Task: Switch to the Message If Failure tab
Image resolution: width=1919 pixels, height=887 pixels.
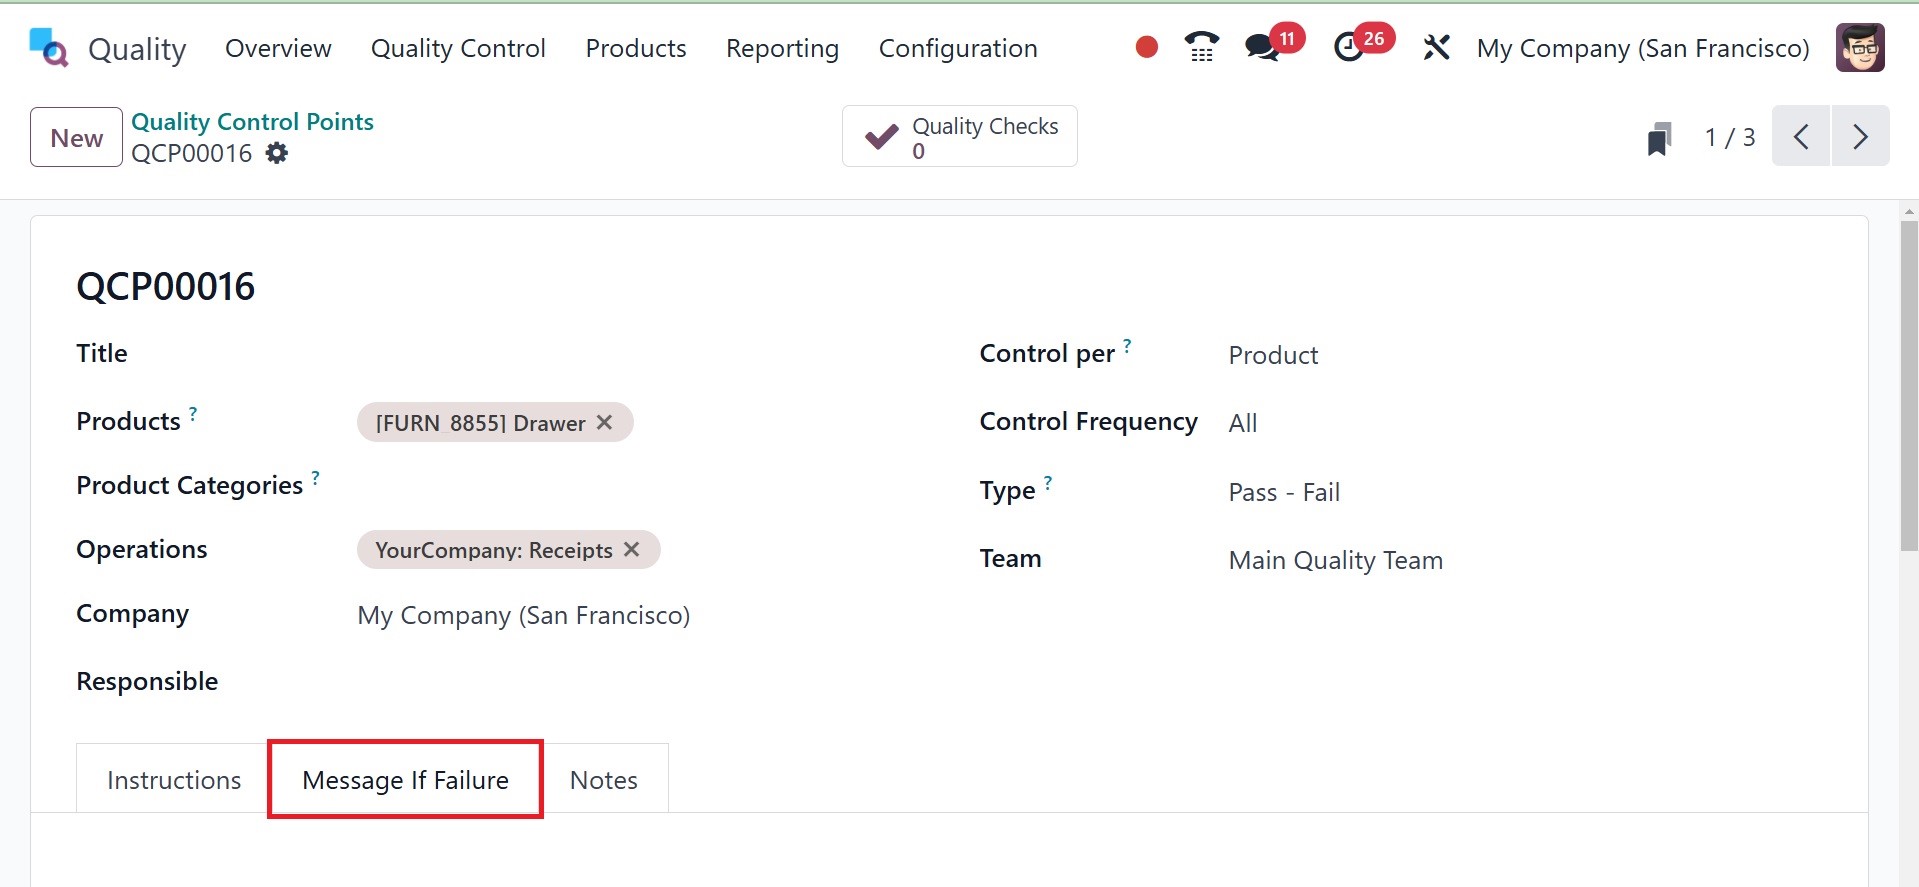Action: coord(405,780)
